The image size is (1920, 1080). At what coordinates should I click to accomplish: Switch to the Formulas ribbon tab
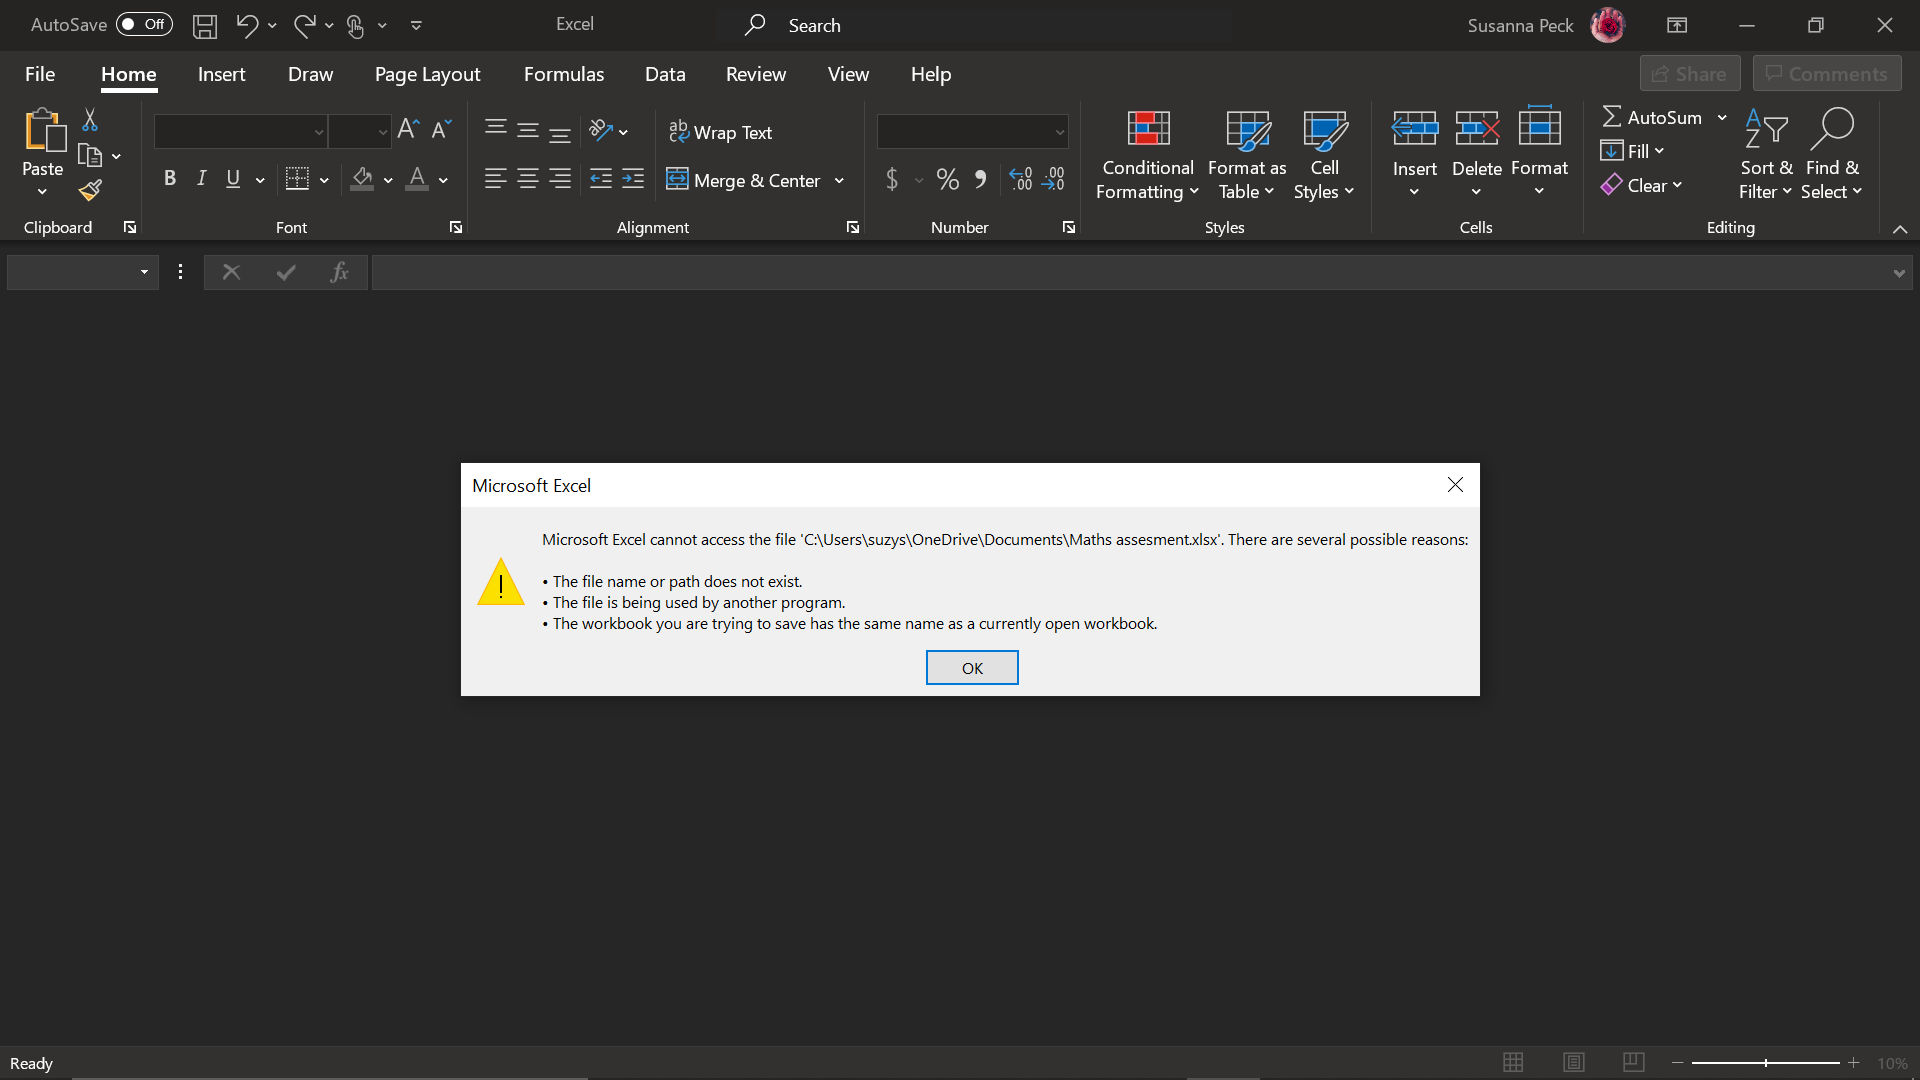tap(564, 73)
